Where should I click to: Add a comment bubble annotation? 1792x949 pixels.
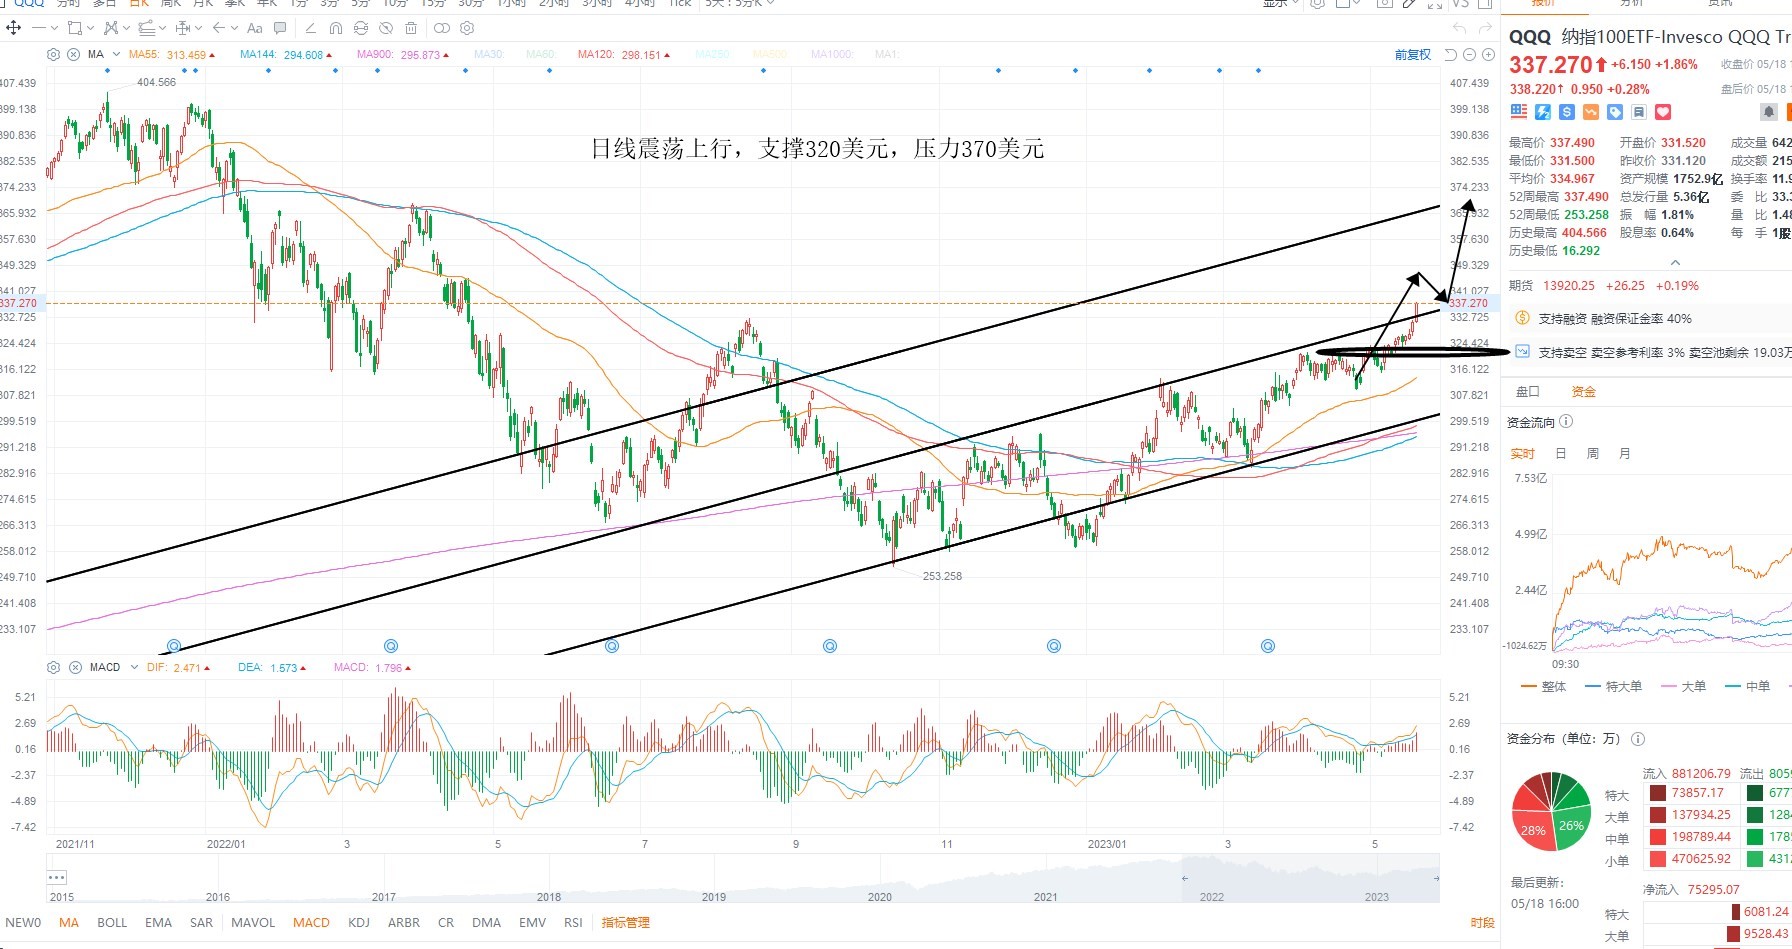280,28
